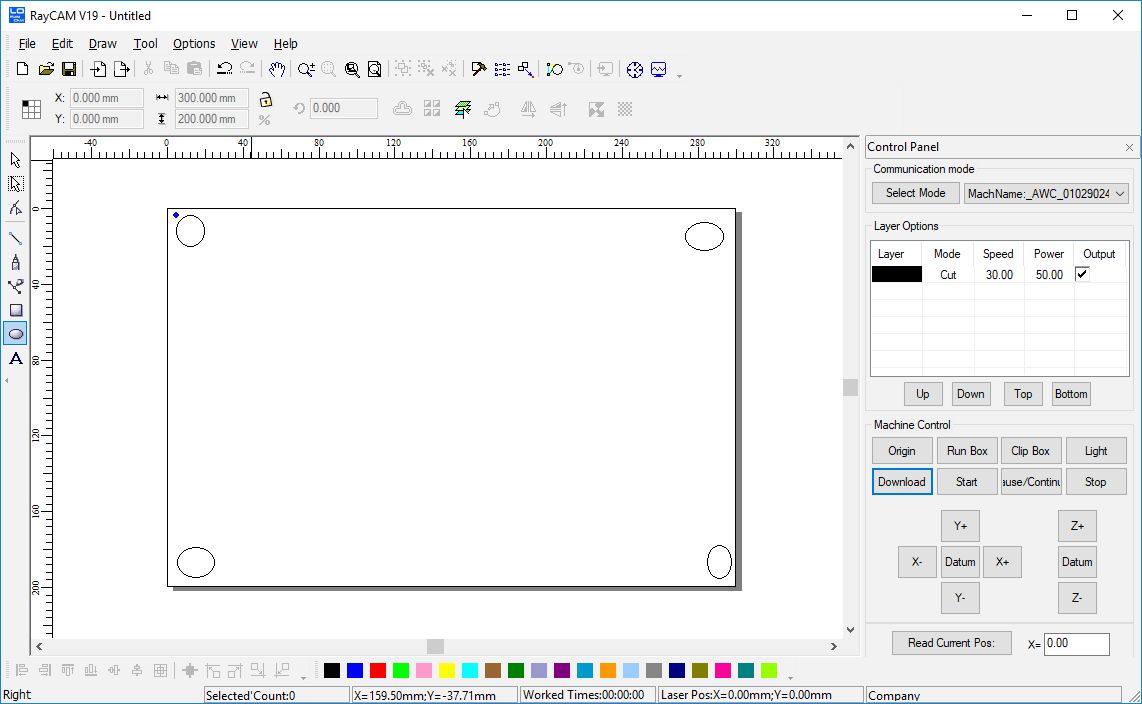Toggle the aspect ratio lock icon

coord(265,99)
